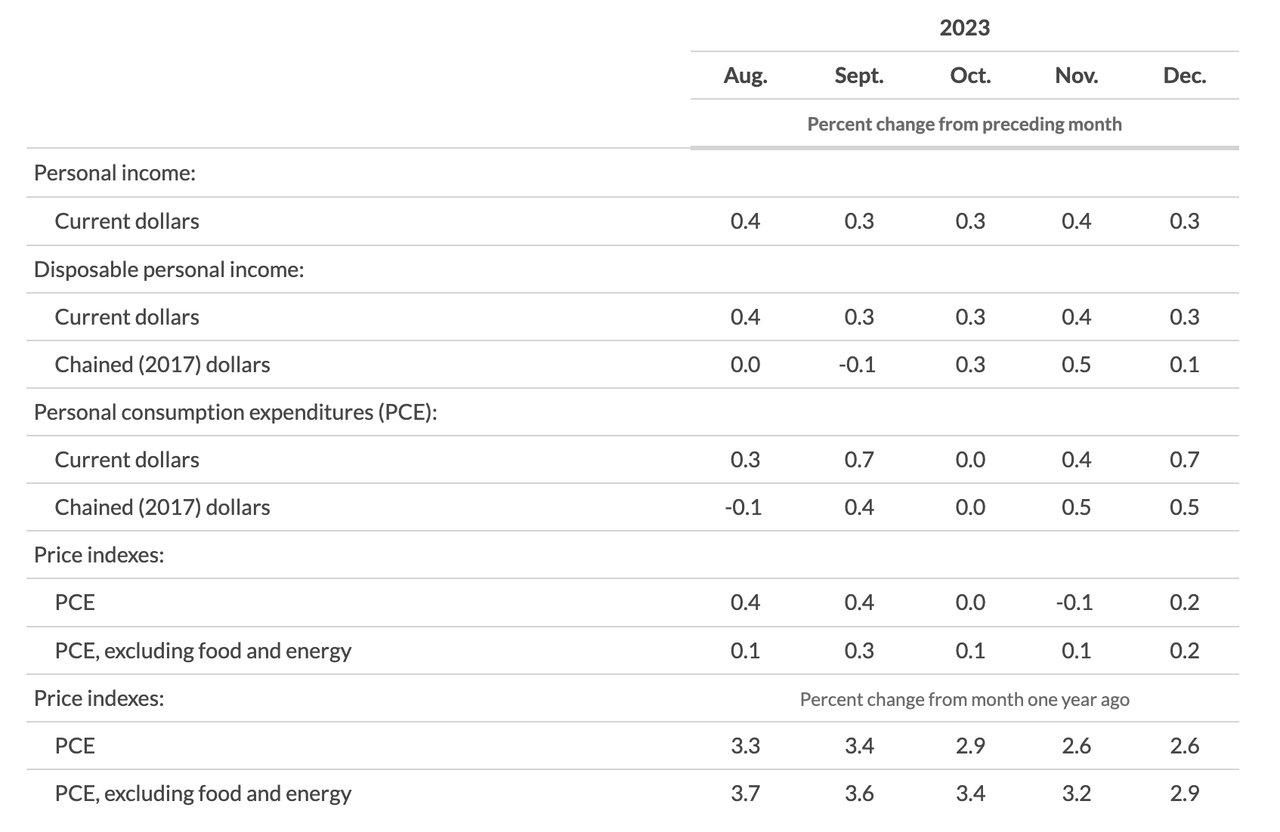
Task: Click the 3.6 value in the Sept. column
Action: pyautogui.click(x=858, y=794)
